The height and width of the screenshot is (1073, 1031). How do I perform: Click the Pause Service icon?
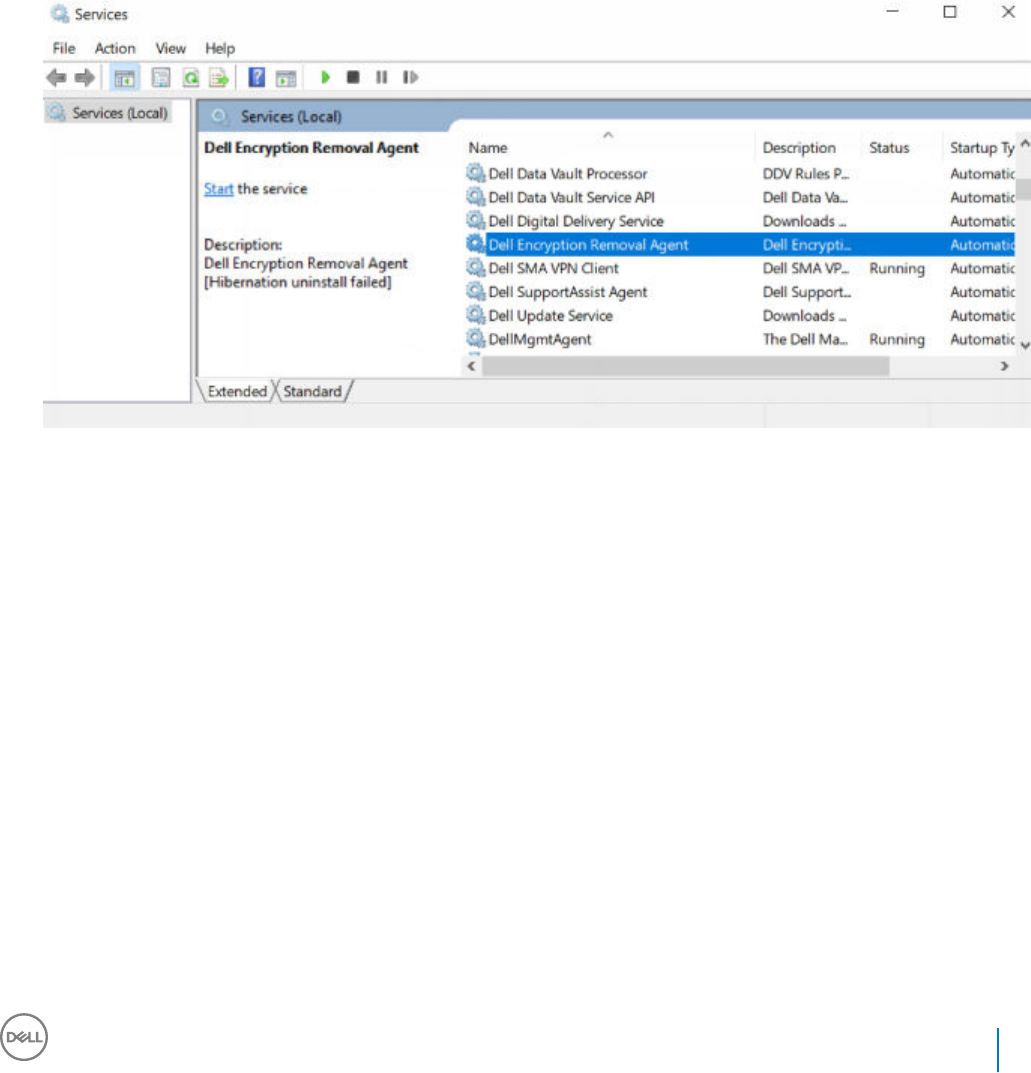click(x=382, y=77)
